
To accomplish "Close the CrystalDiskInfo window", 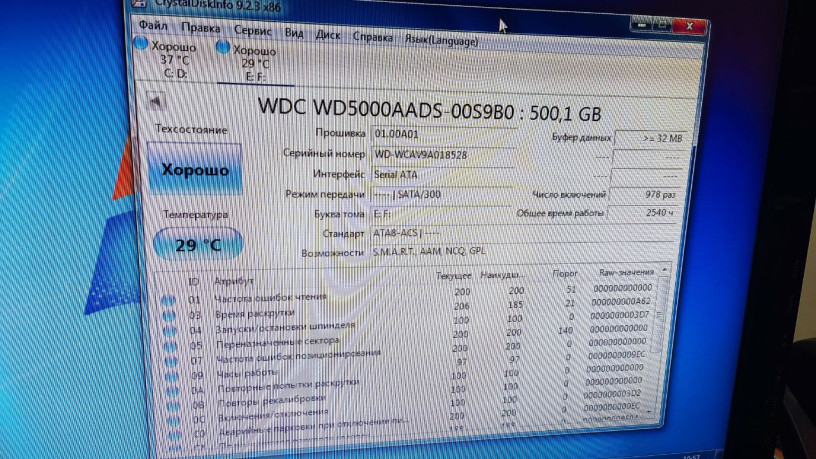I will [x=690, y=26].
